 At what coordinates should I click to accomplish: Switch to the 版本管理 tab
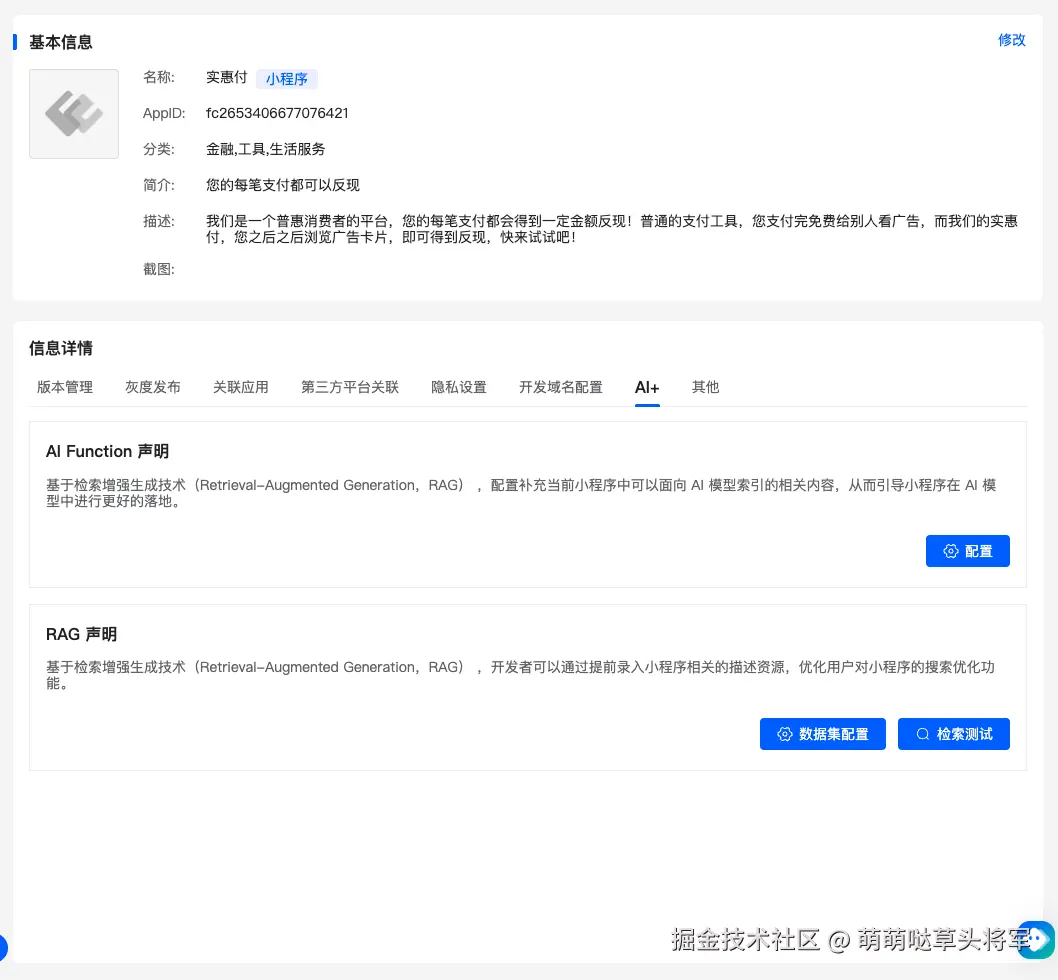(64, 387)
